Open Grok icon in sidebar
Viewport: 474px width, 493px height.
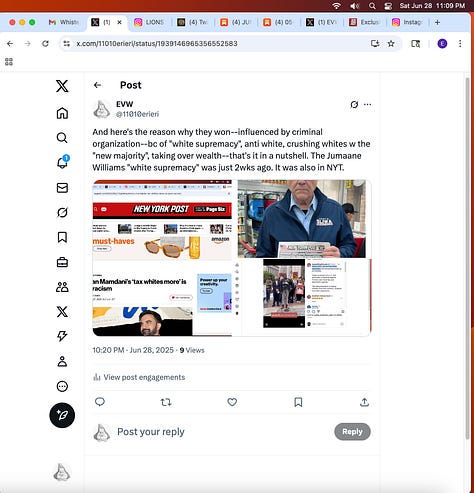[x=62, y=212]
